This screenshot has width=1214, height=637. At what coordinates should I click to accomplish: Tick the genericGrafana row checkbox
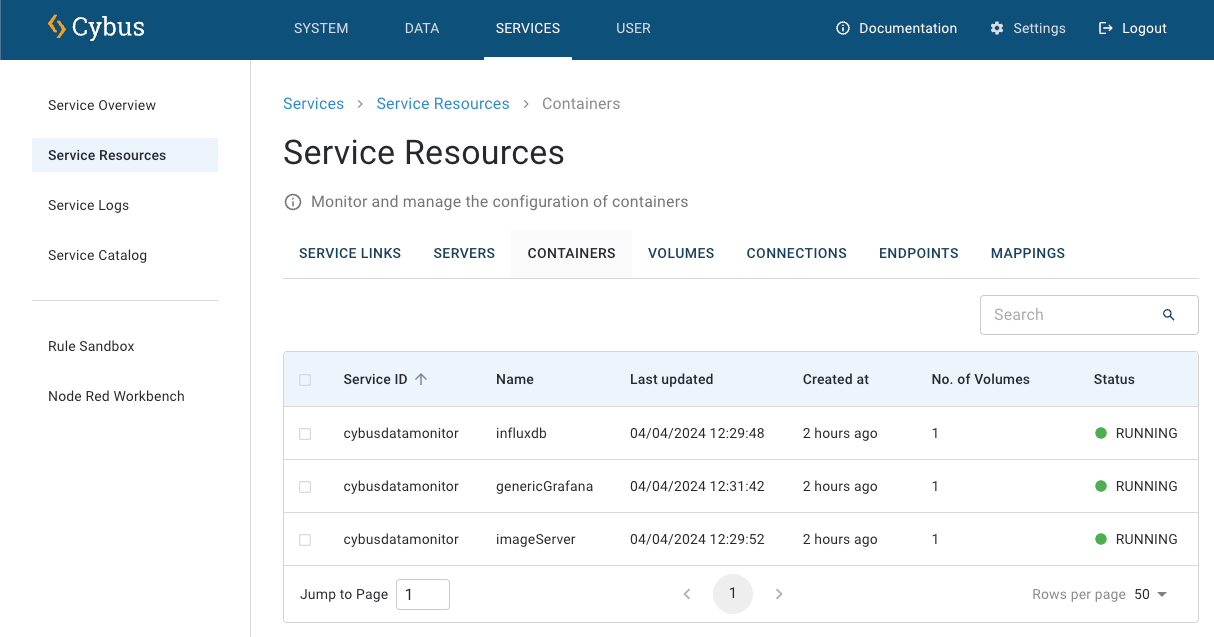point(305,487)
